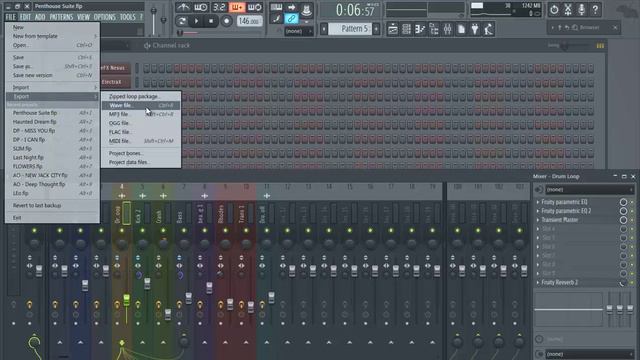The height and width of the screenshot is (360, 640).
Task: Click the right-arrow auto-scroll icon
Action: [291, 7]
